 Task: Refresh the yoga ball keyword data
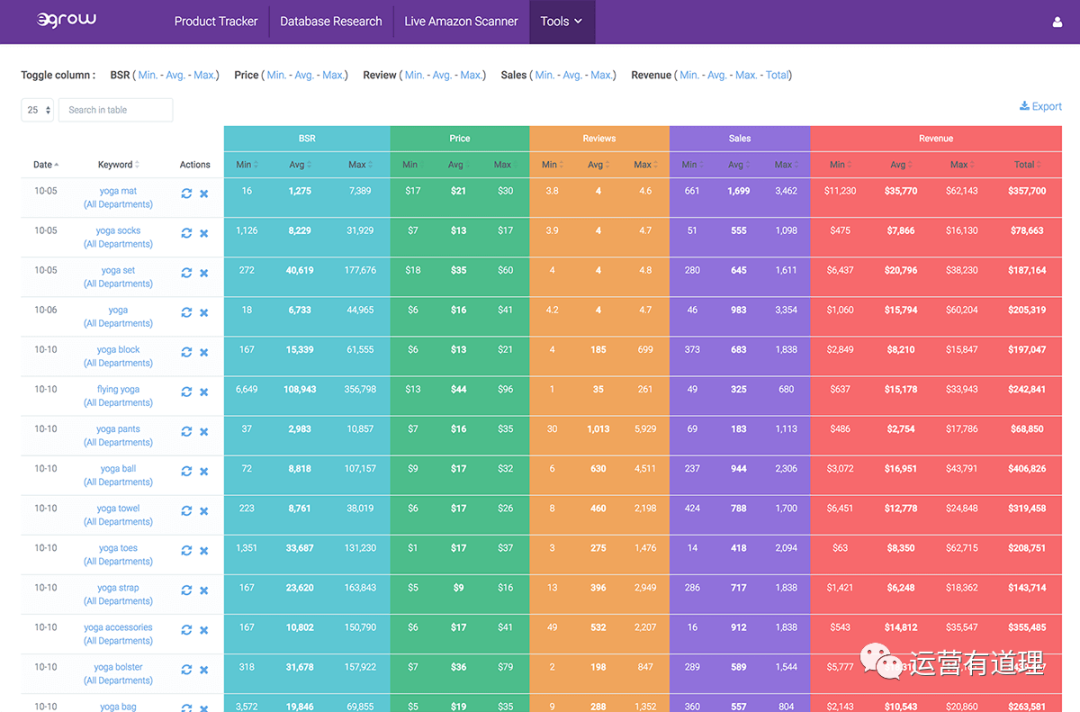[x=186, y=471]
